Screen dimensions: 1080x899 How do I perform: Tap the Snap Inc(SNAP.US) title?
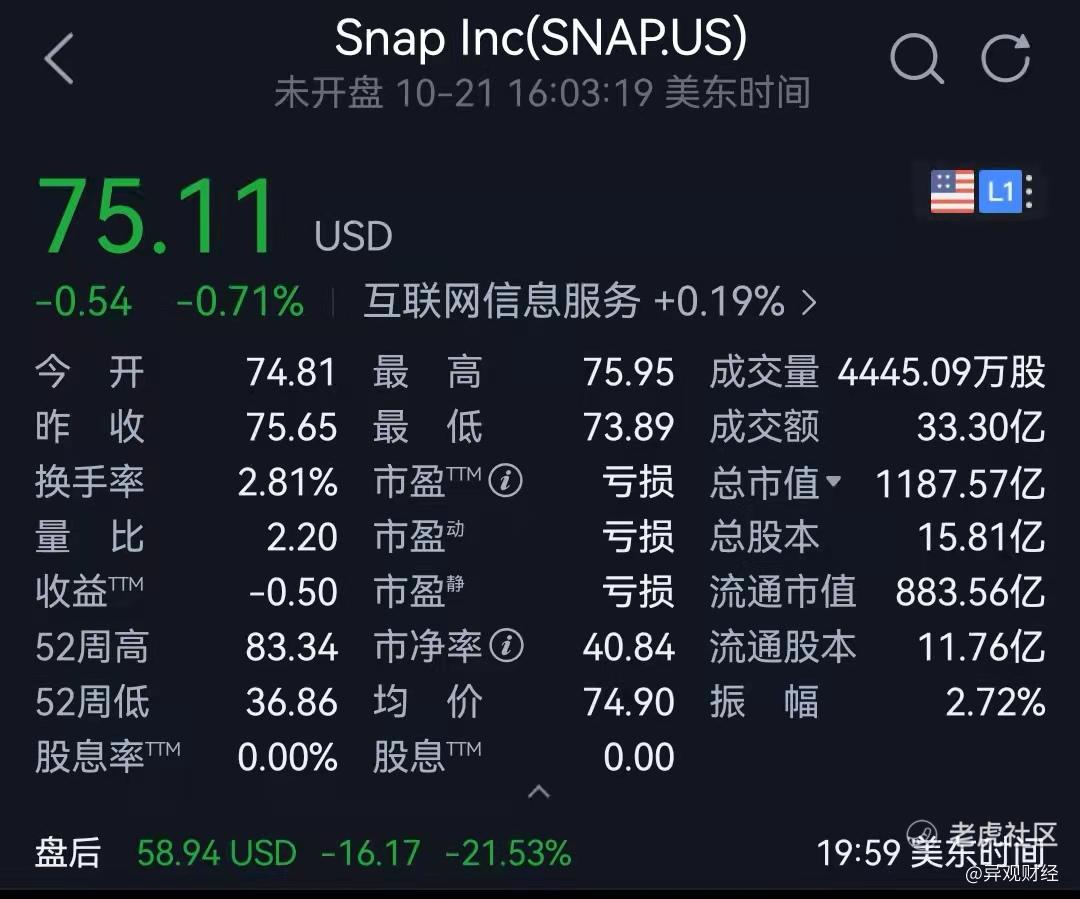tap(541, 37)
